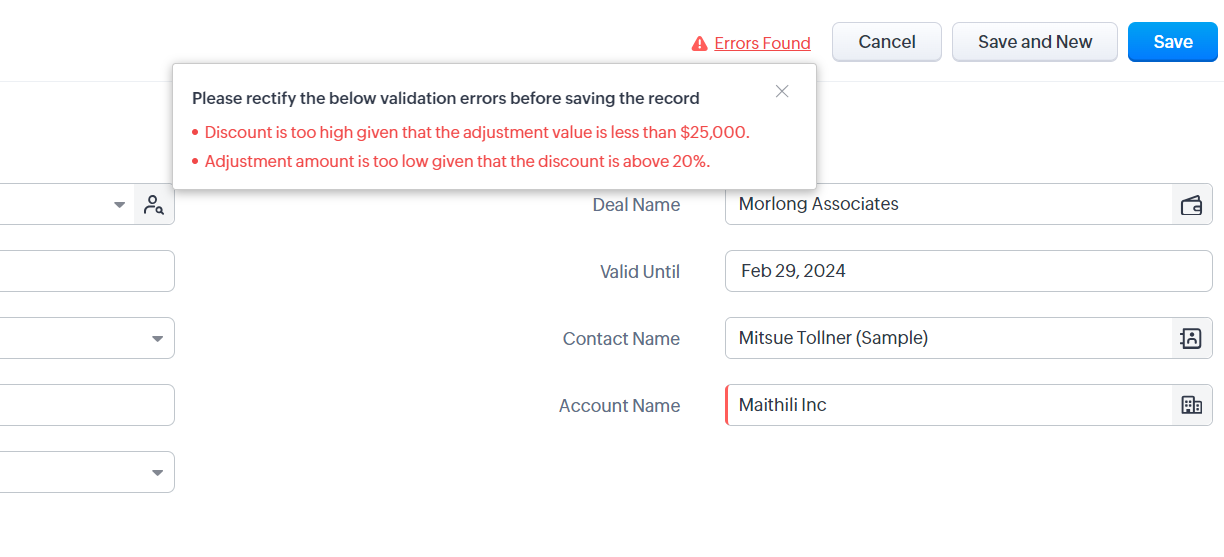
Task: Click the warning triangle icon beside Errors Found
Action: (x=700, y=44)
